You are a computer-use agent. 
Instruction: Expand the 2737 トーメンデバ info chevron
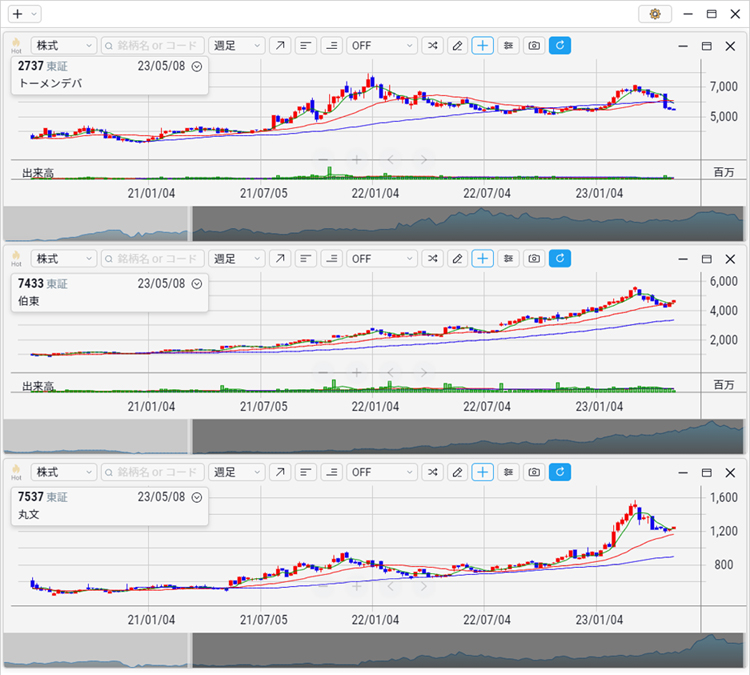[197, 66]
